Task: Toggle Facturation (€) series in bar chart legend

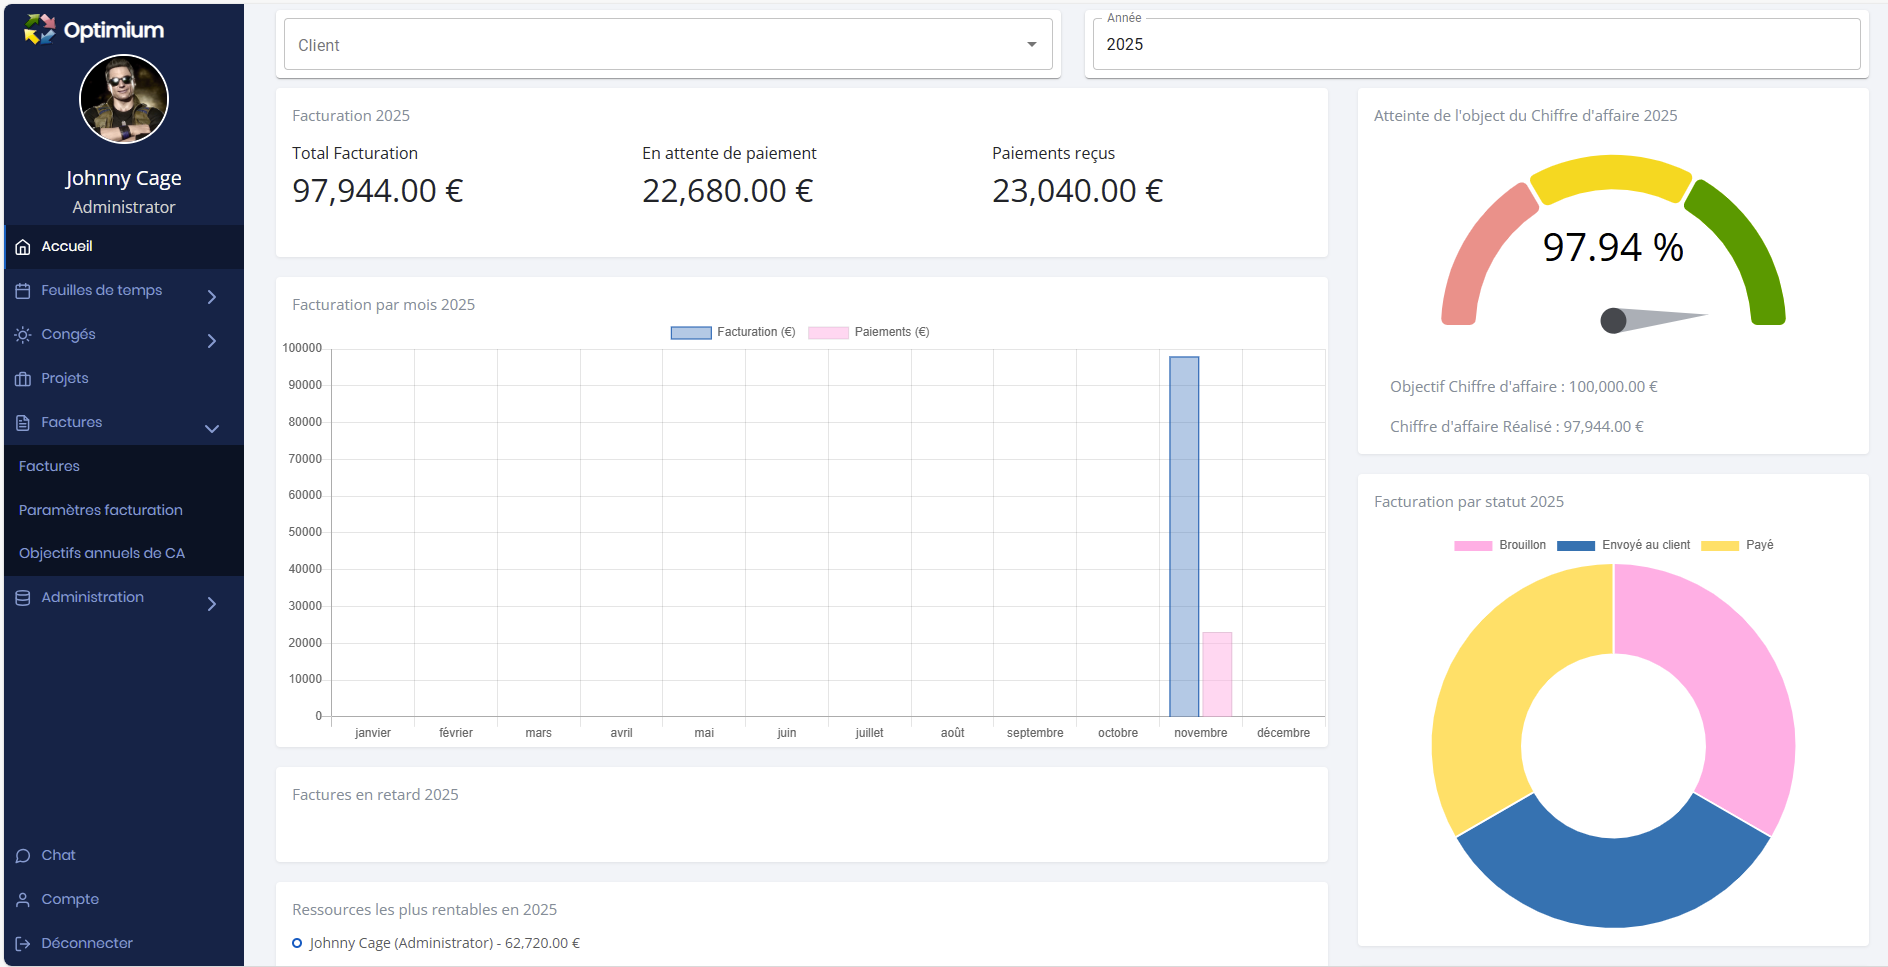Action: tap(733, 332)
